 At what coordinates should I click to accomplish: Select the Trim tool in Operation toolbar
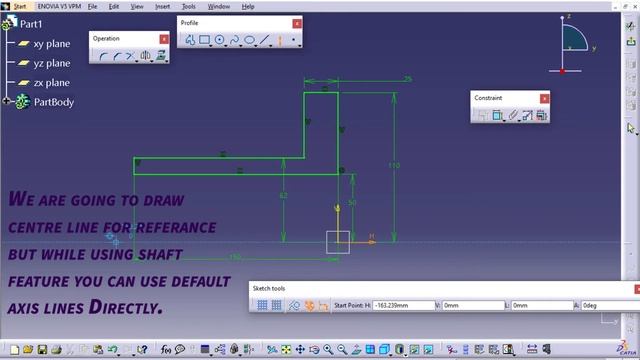click(130, 56)
